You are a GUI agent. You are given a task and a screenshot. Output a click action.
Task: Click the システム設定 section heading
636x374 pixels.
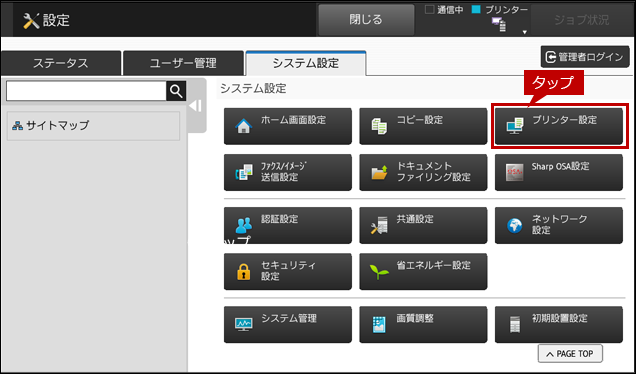[x=253, y=88]
